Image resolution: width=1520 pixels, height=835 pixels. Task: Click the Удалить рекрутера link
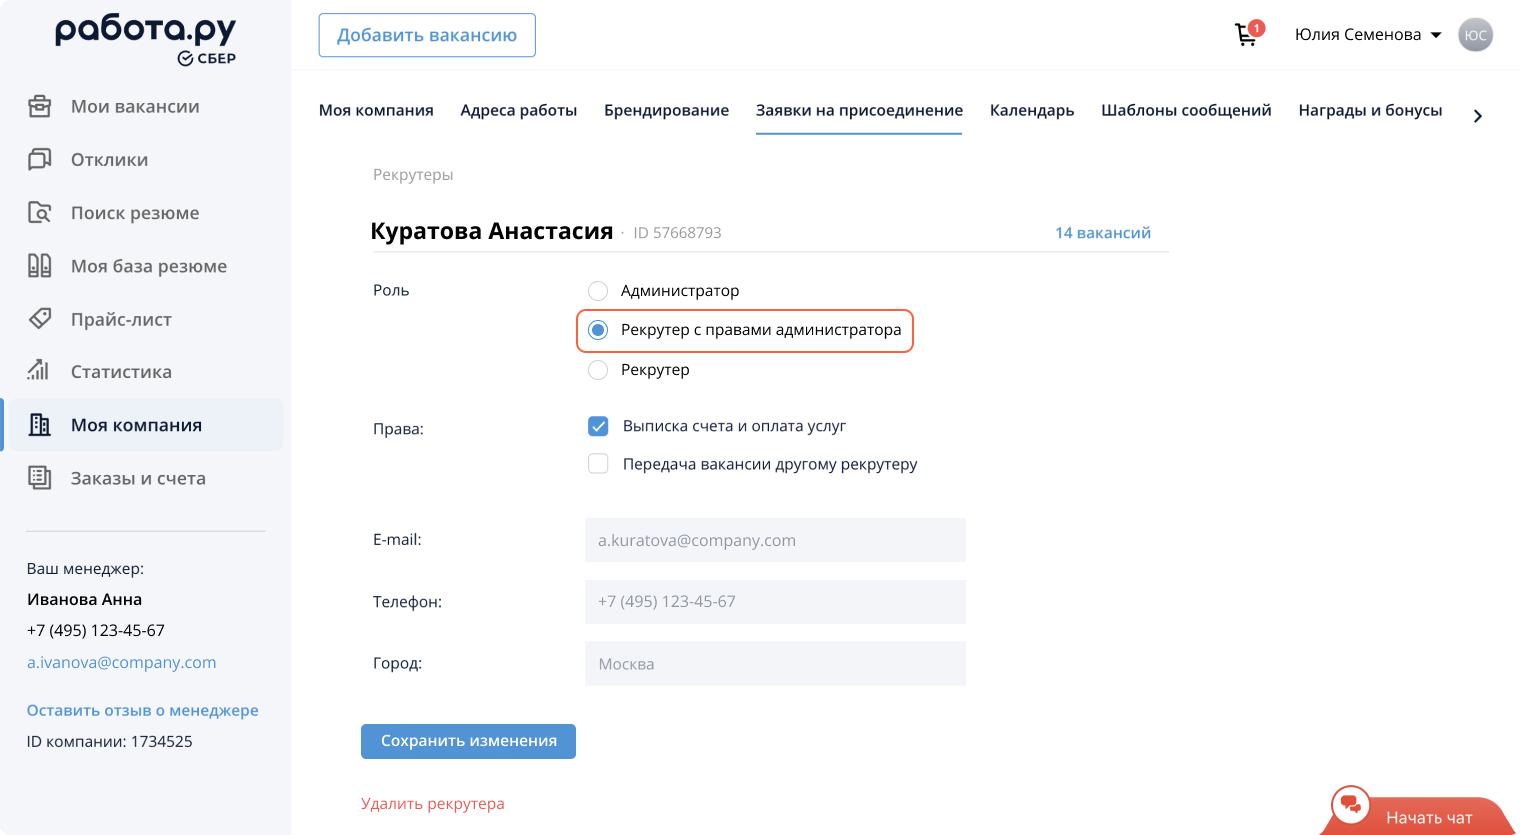point(432,804)
